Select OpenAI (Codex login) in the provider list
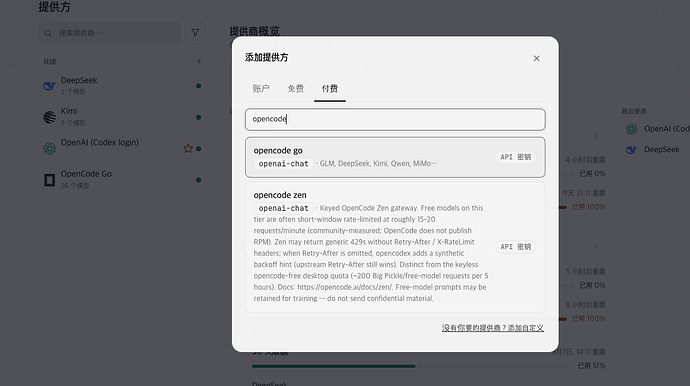 (x=121, y=148)
